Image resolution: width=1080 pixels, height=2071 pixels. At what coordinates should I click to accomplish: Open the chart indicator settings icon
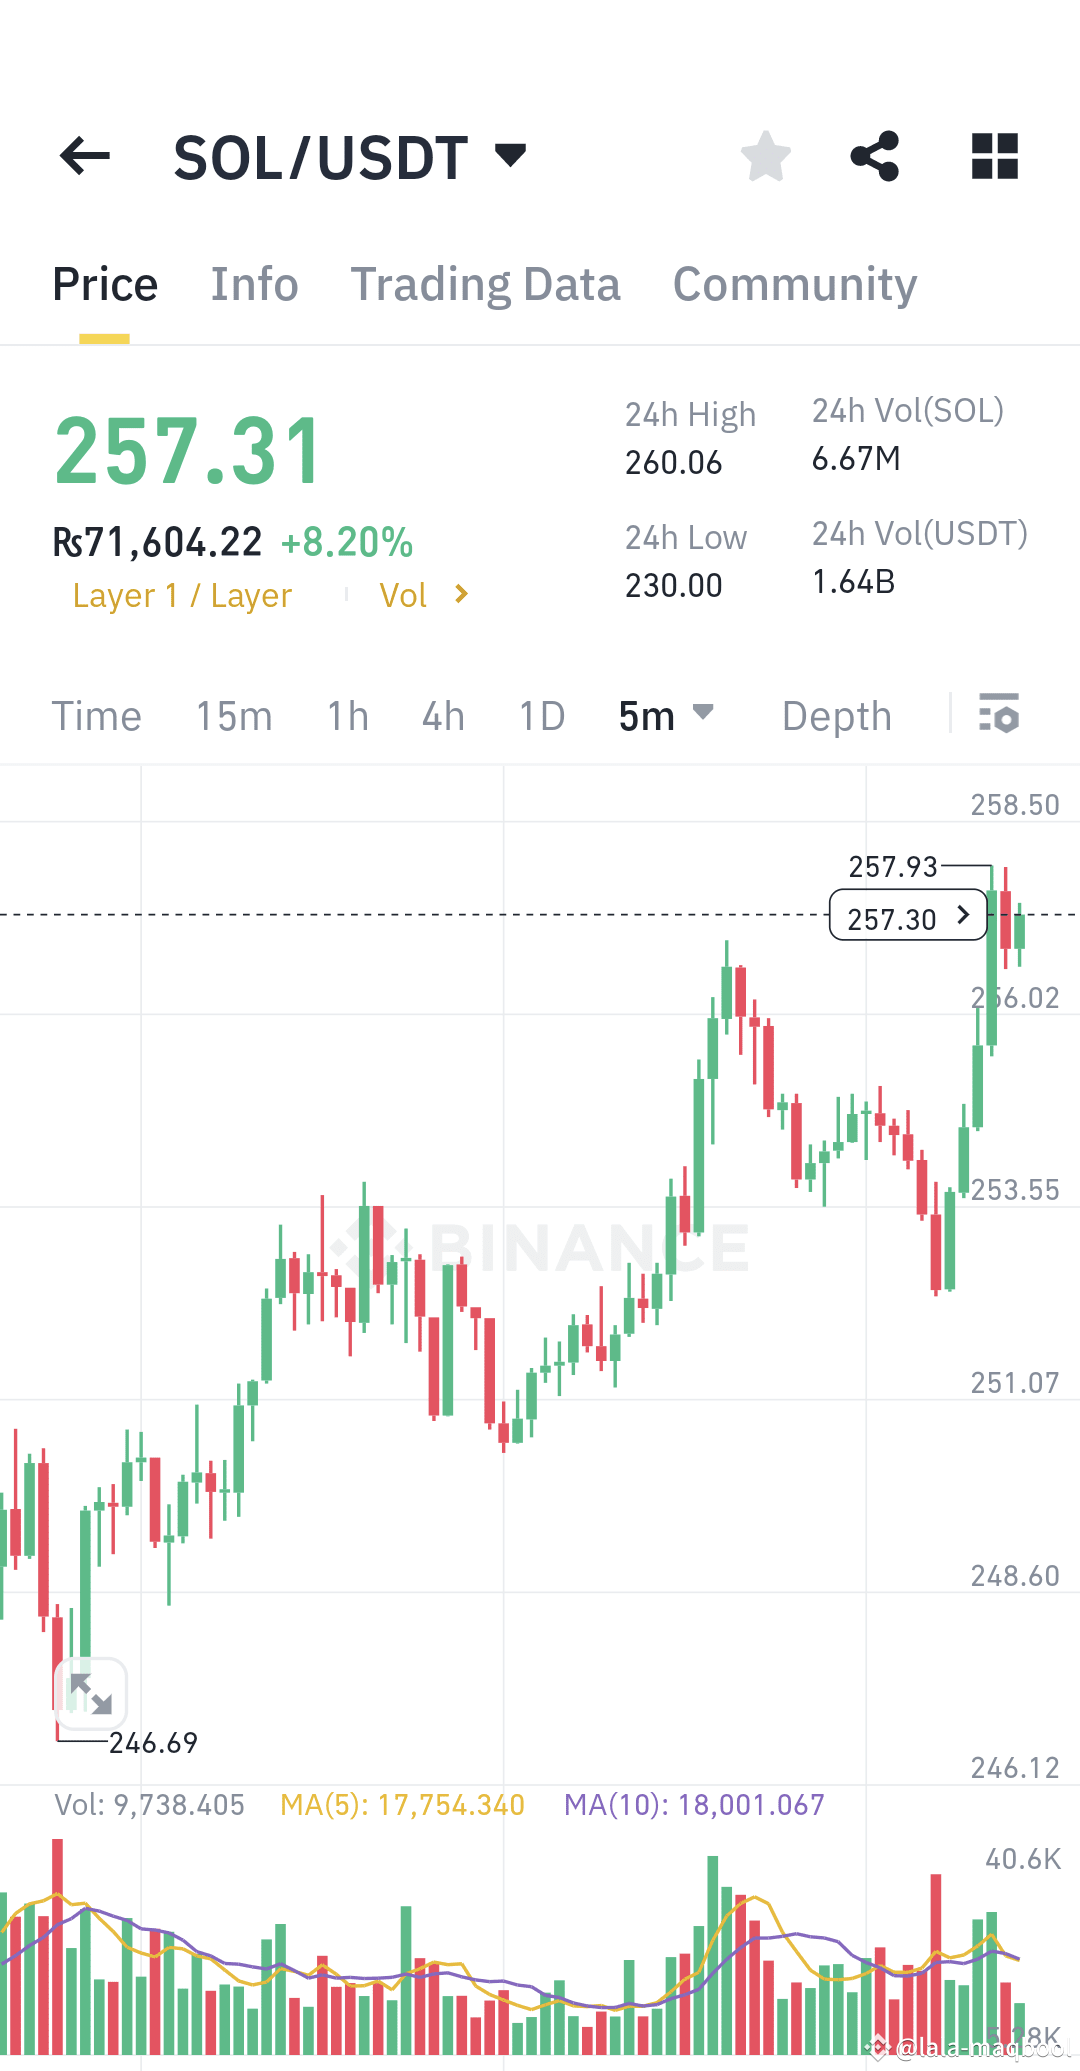click(x=1001, y=715)
